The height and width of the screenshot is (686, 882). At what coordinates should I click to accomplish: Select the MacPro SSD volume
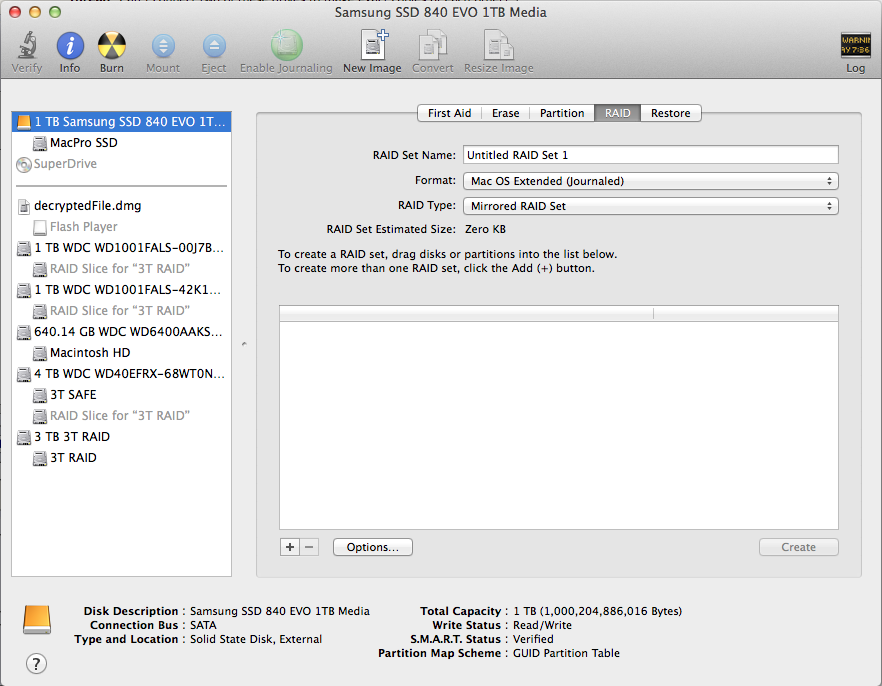(83, 143)
